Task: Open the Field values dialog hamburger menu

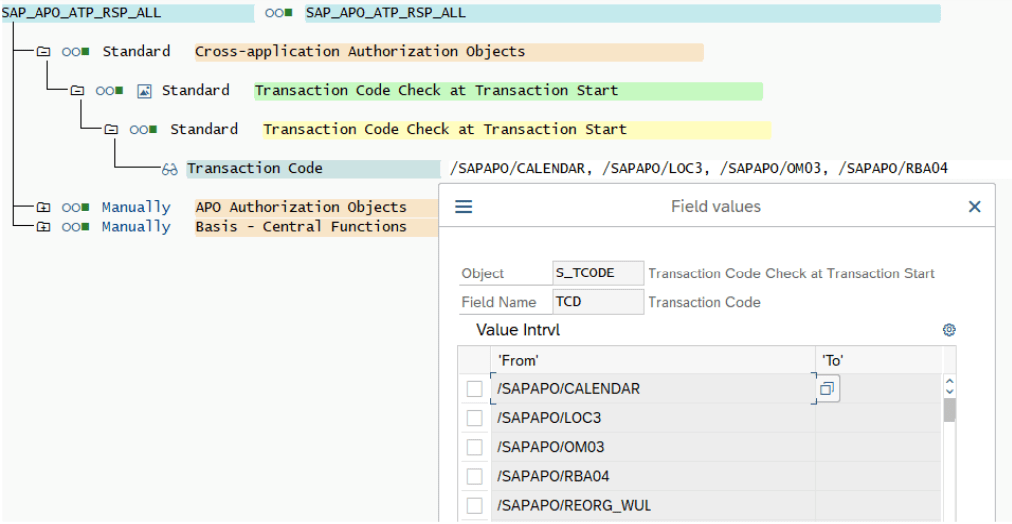Action: (463, 207)
